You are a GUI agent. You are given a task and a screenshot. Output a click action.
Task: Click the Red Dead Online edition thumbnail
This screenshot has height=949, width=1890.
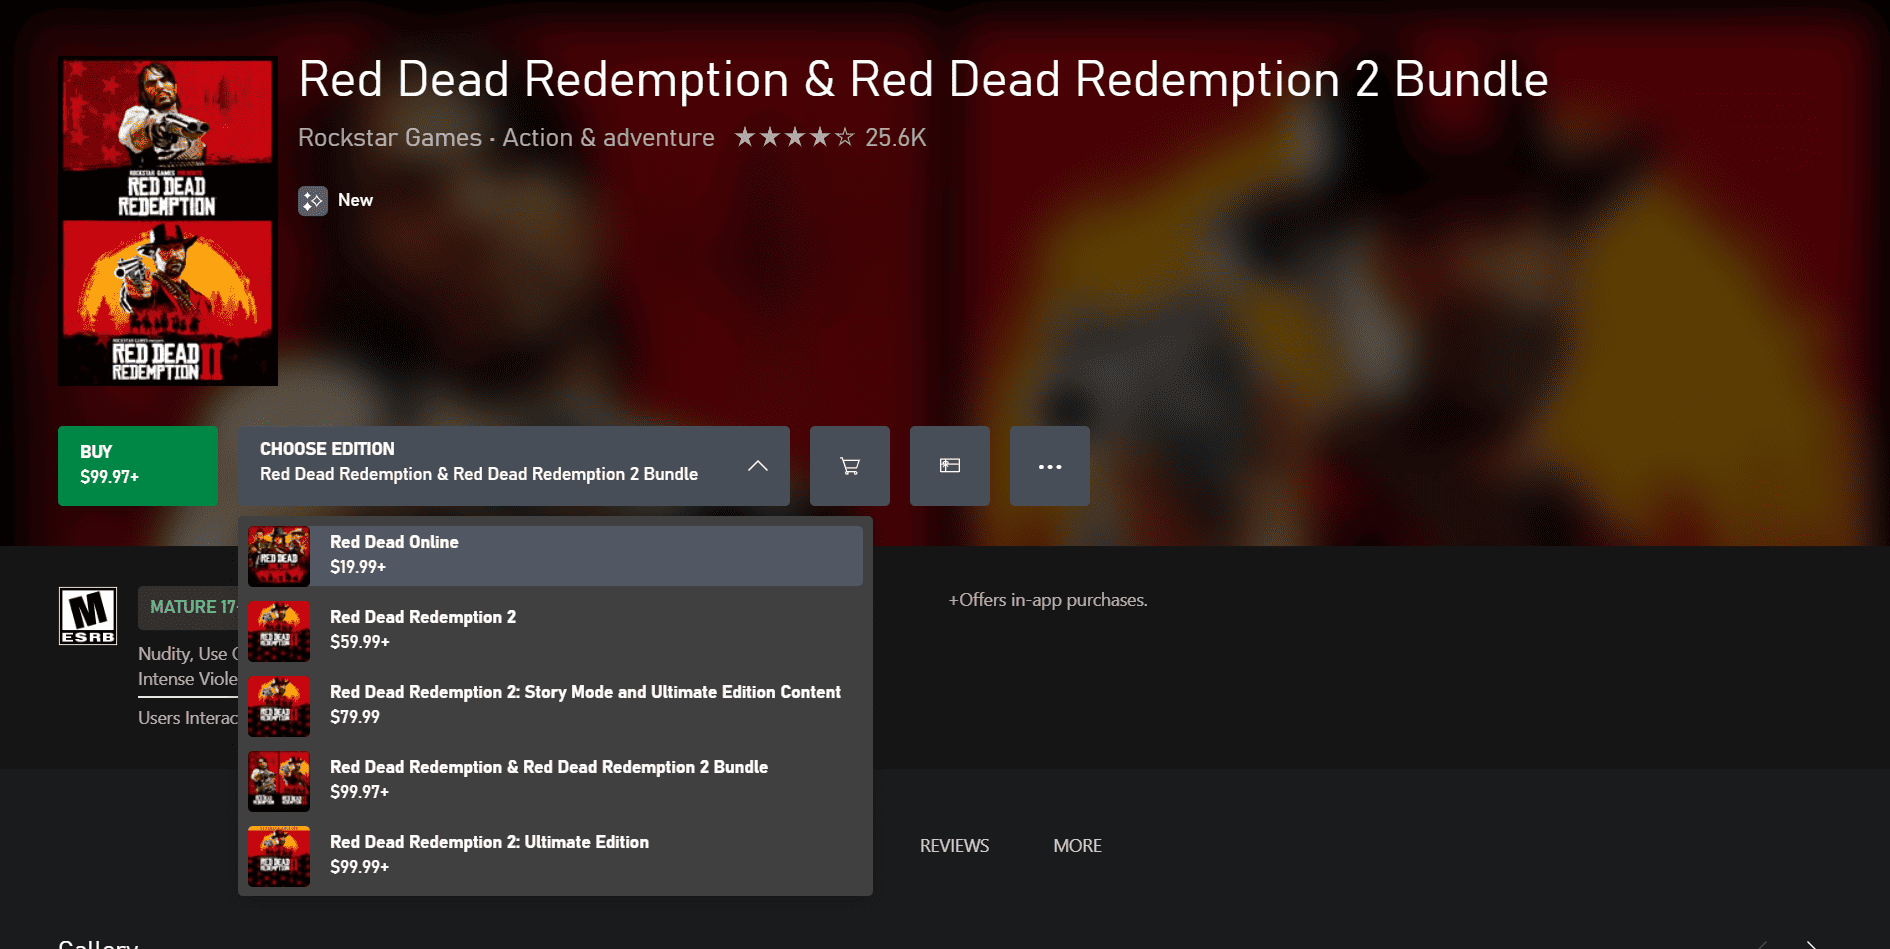click(x=279, y=556)
